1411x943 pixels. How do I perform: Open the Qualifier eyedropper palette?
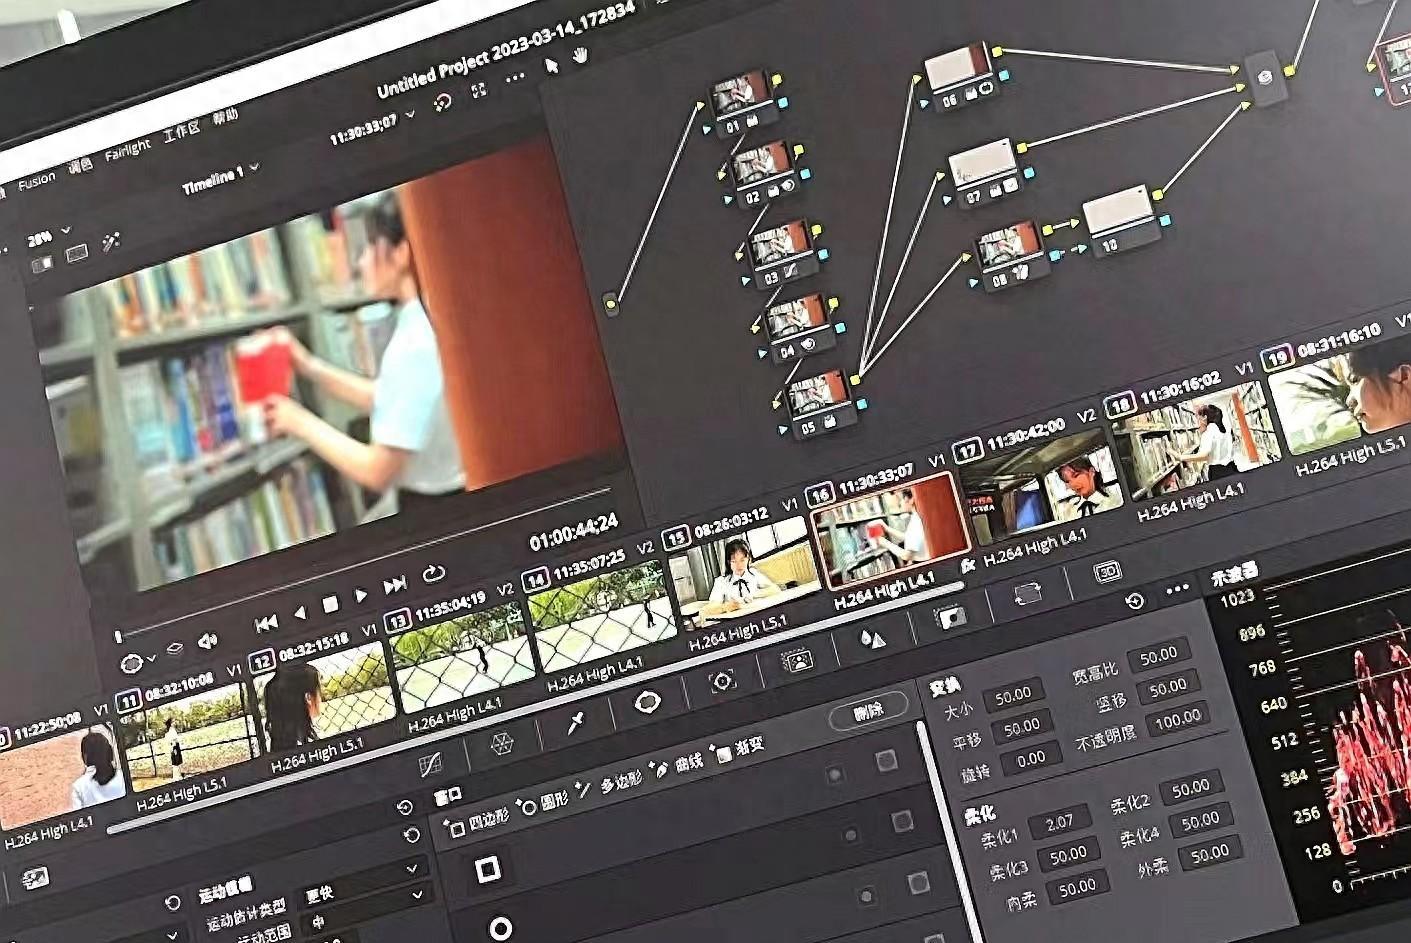(x=575, y=723)
